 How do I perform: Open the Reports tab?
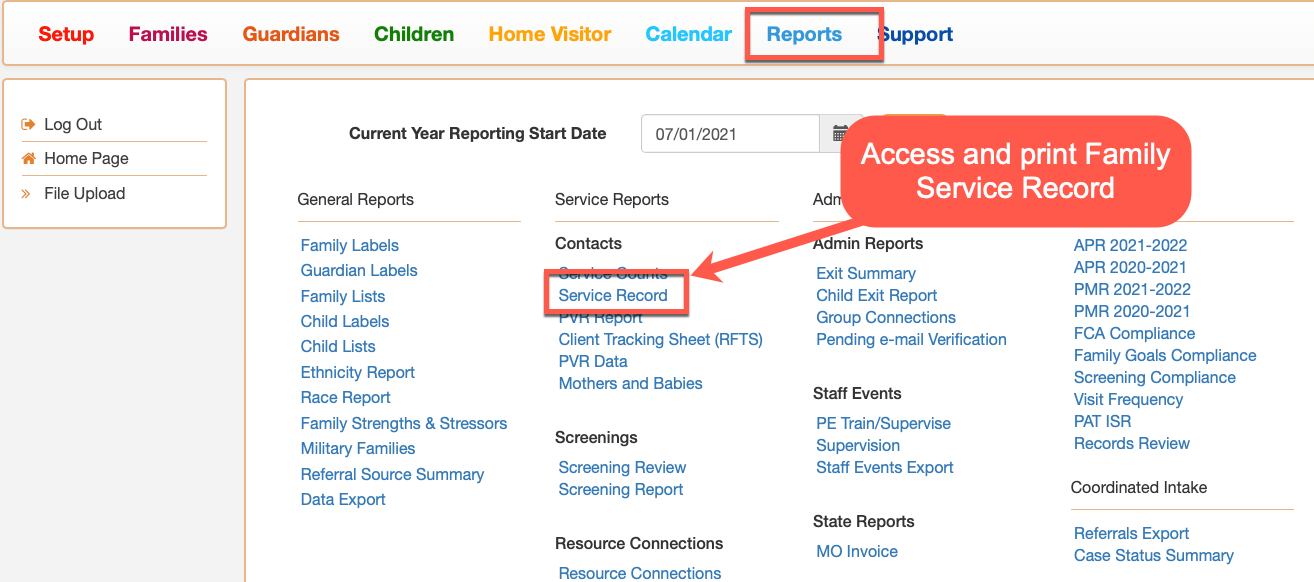click(x=804, y=34)
